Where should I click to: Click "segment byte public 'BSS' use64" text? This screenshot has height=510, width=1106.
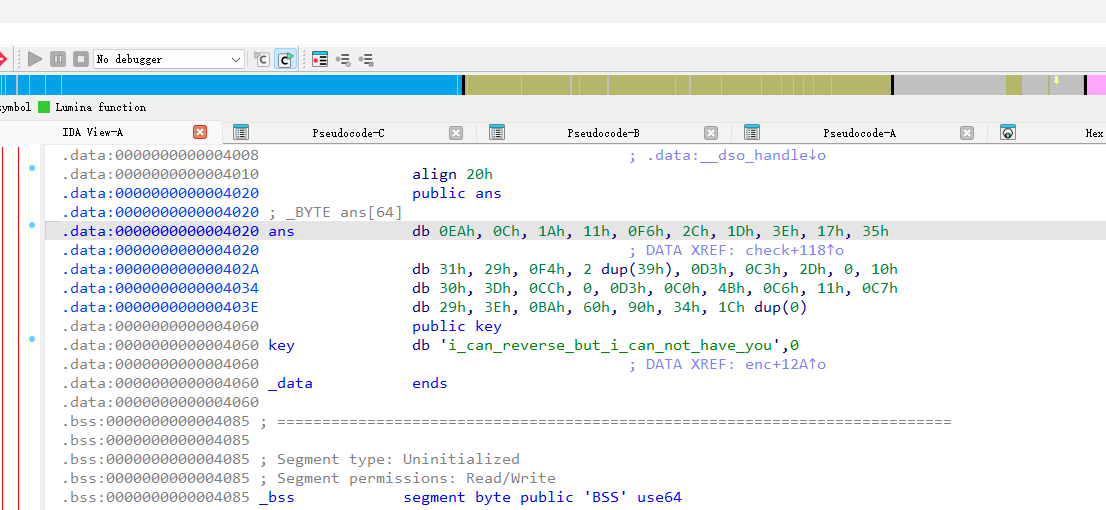tap(542, 498)
